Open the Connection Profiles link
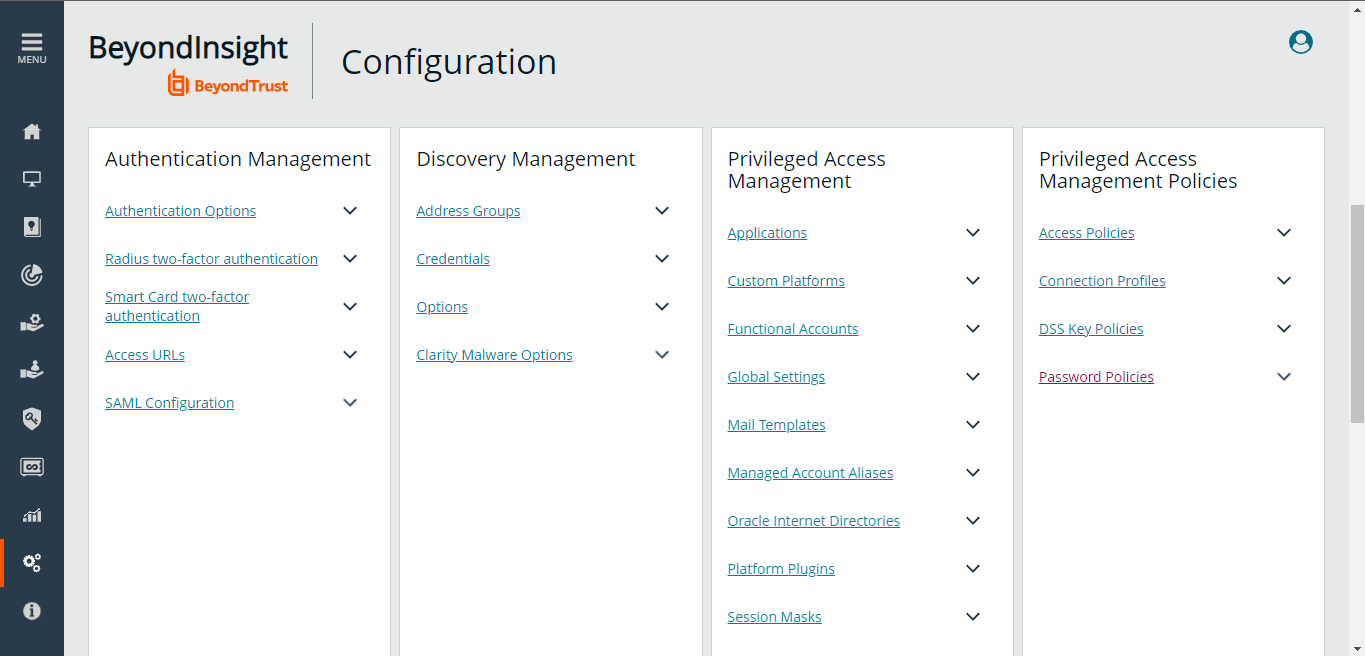The width and height of the screenshot is (1365, 656). (1102, 281)
